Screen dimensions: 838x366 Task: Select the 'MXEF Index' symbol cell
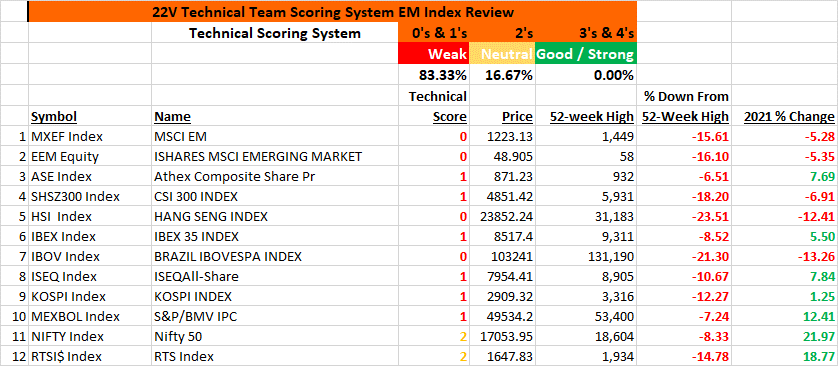(x=90, y=137)
